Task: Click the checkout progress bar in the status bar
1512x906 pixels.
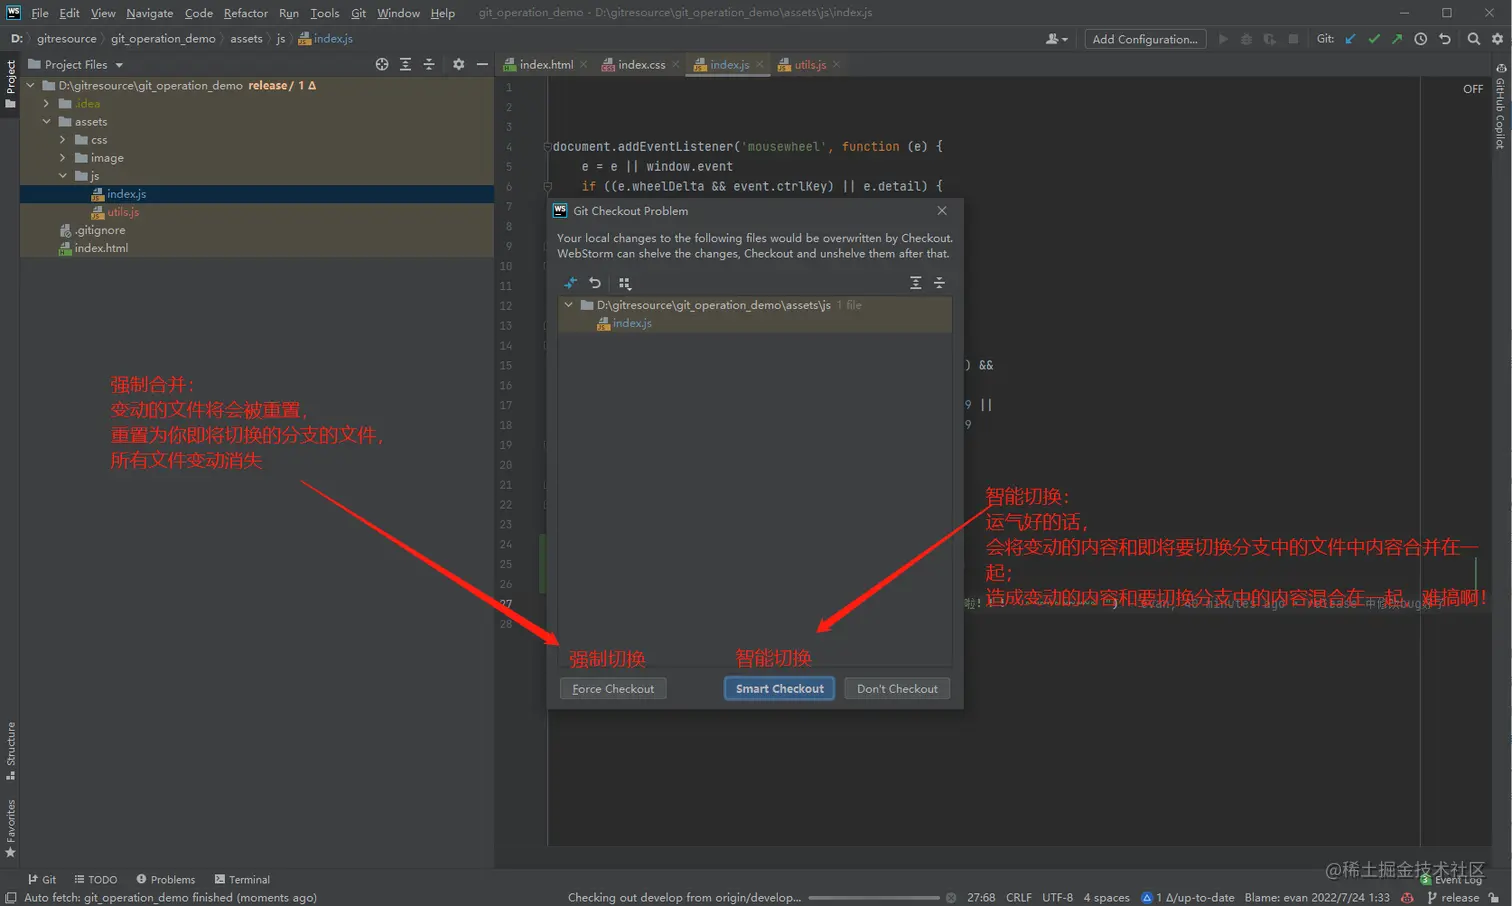Action: 873,898
